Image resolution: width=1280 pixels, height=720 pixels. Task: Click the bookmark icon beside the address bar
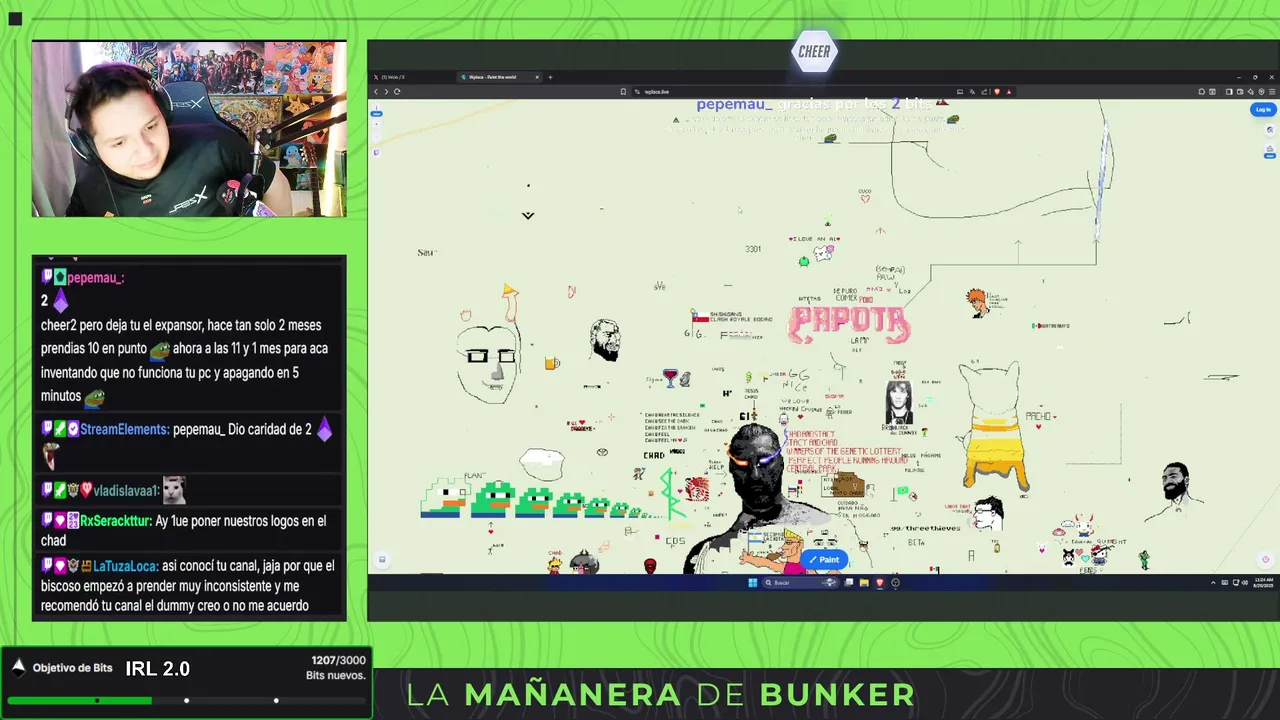click(623, 91)
